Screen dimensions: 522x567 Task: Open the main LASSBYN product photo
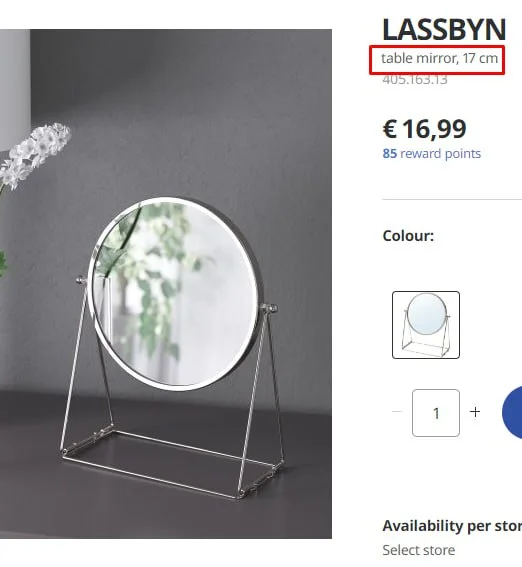click(x=166, y=284)
